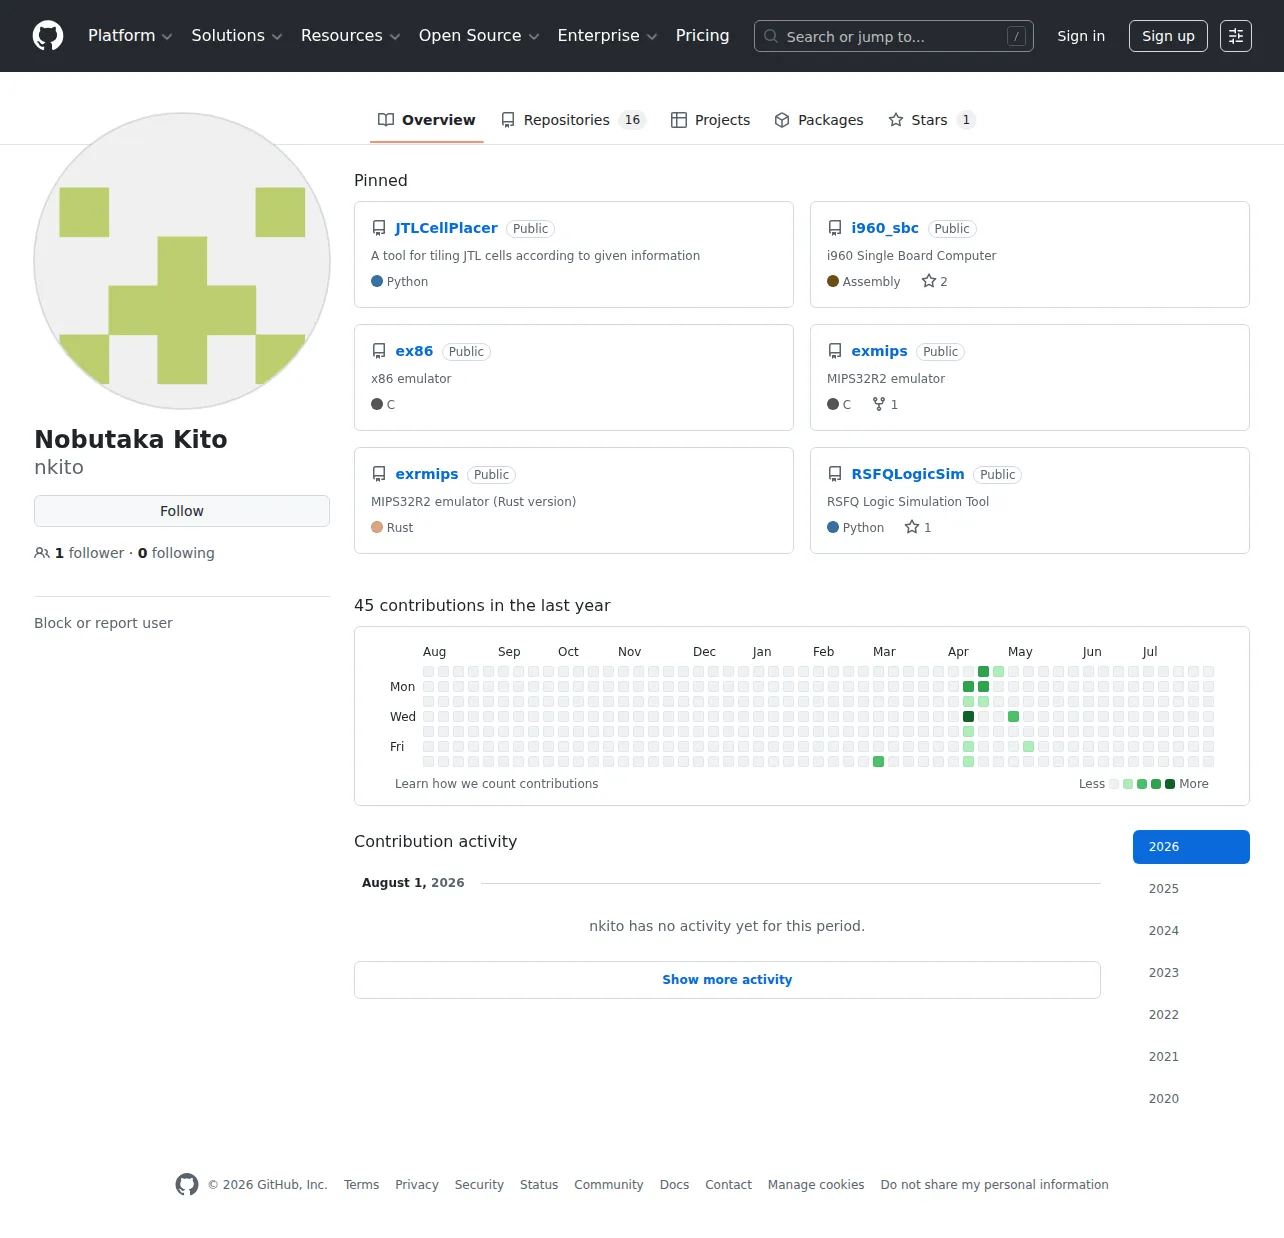1284x1238 pixels.
Task: Click the followers people icon
Action: 42,553
